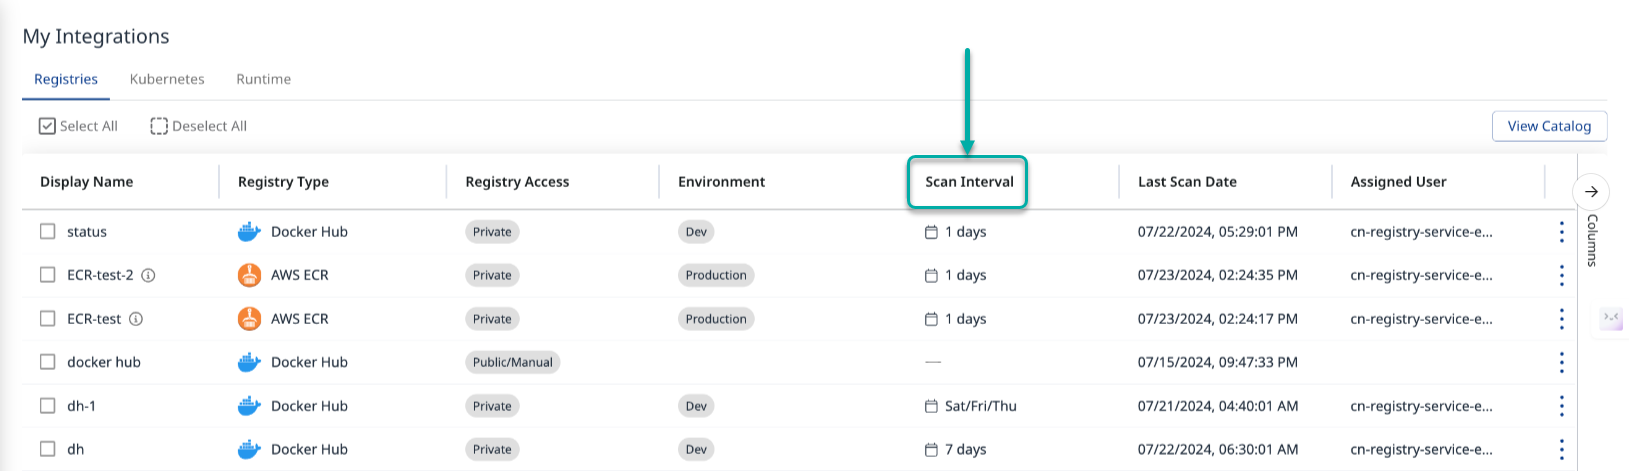Sort by Scan Interval column header
Screen dimensions: 1629x471
tap(968, 182)
